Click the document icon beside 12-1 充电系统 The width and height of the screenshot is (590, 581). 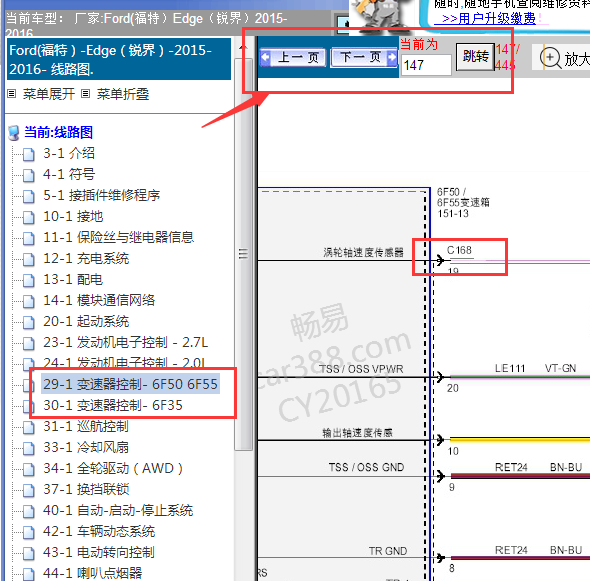[x=29, y=259]
